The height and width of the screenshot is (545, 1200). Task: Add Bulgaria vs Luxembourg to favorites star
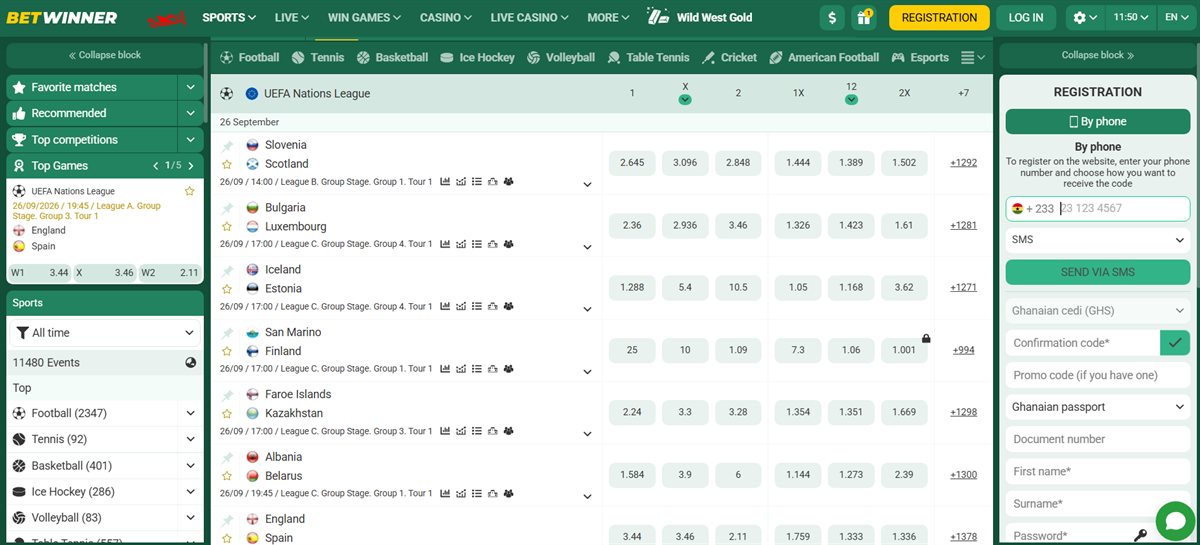[227, 227]
